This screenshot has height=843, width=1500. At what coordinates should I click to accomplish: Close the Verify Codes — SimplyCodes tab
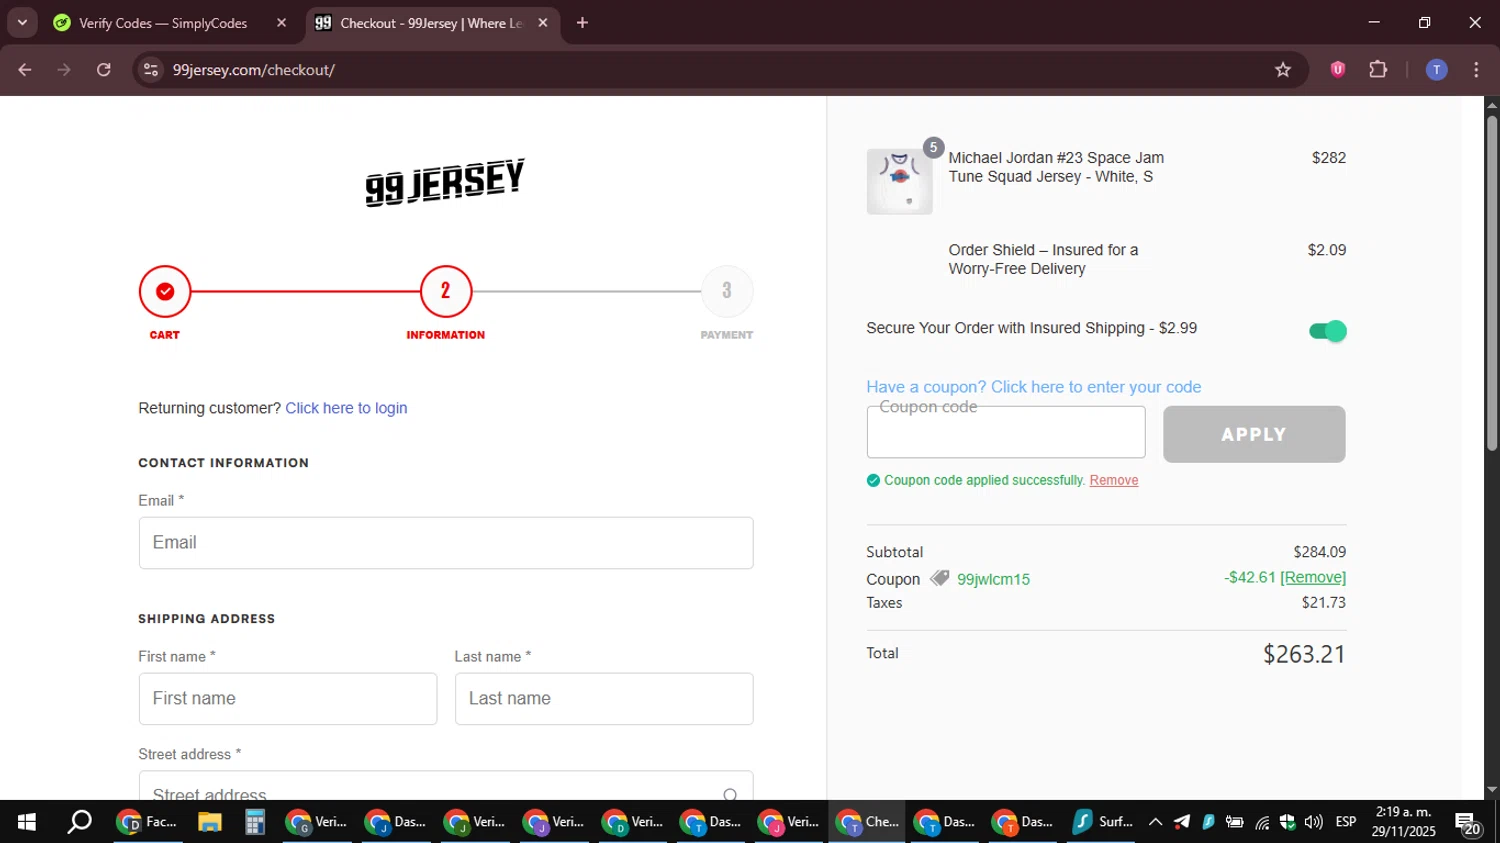click(x=281, y=23)
